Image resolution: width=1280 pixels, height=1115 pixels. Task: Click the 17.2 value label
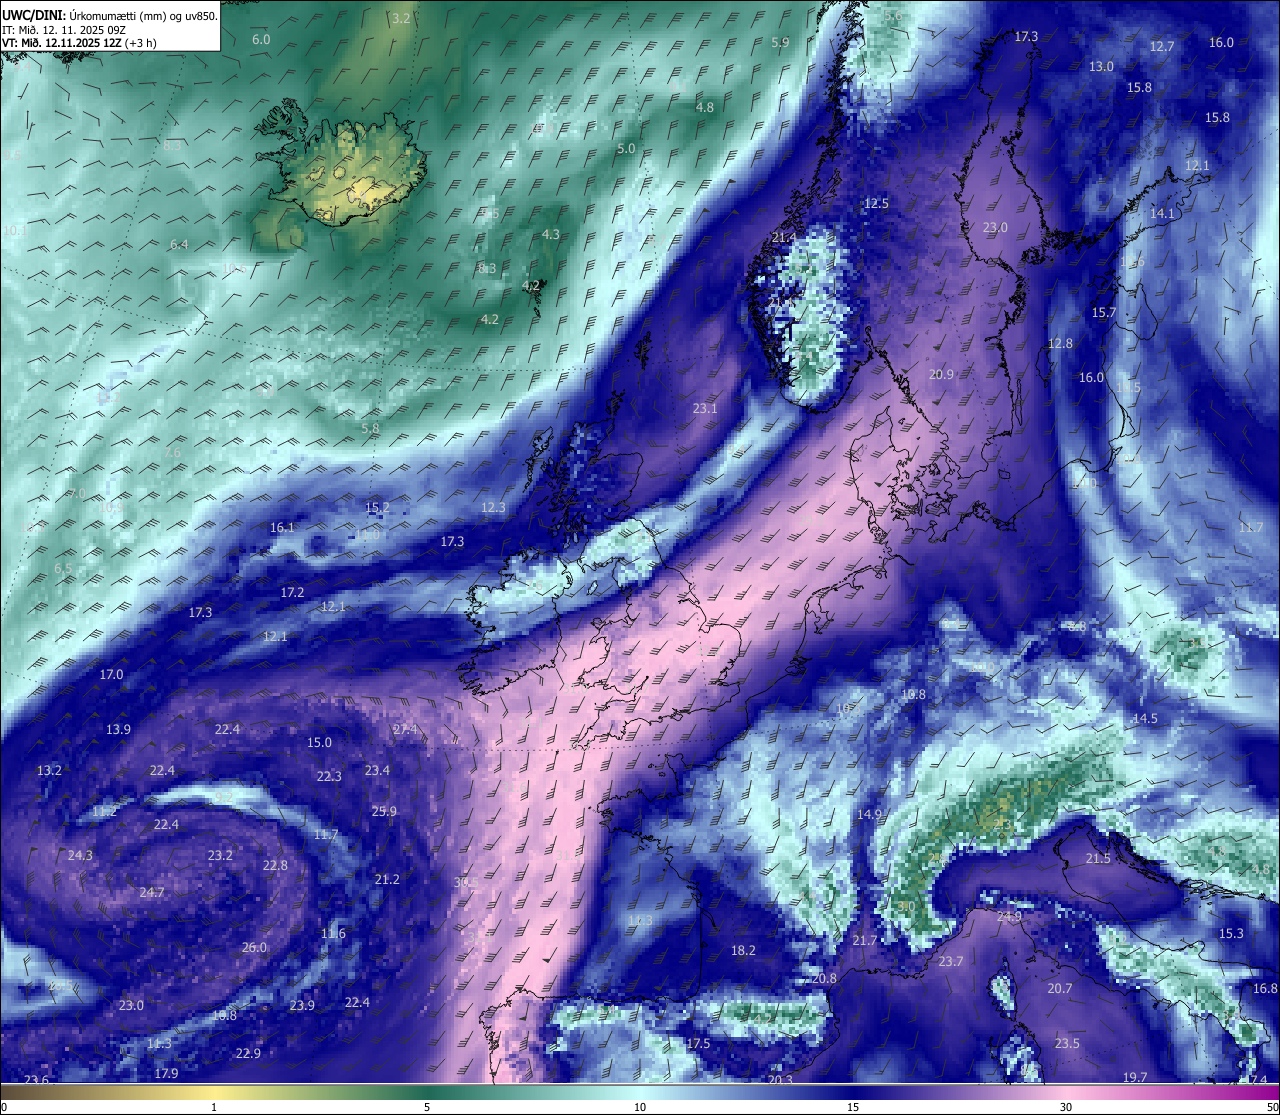click(292, 592)
